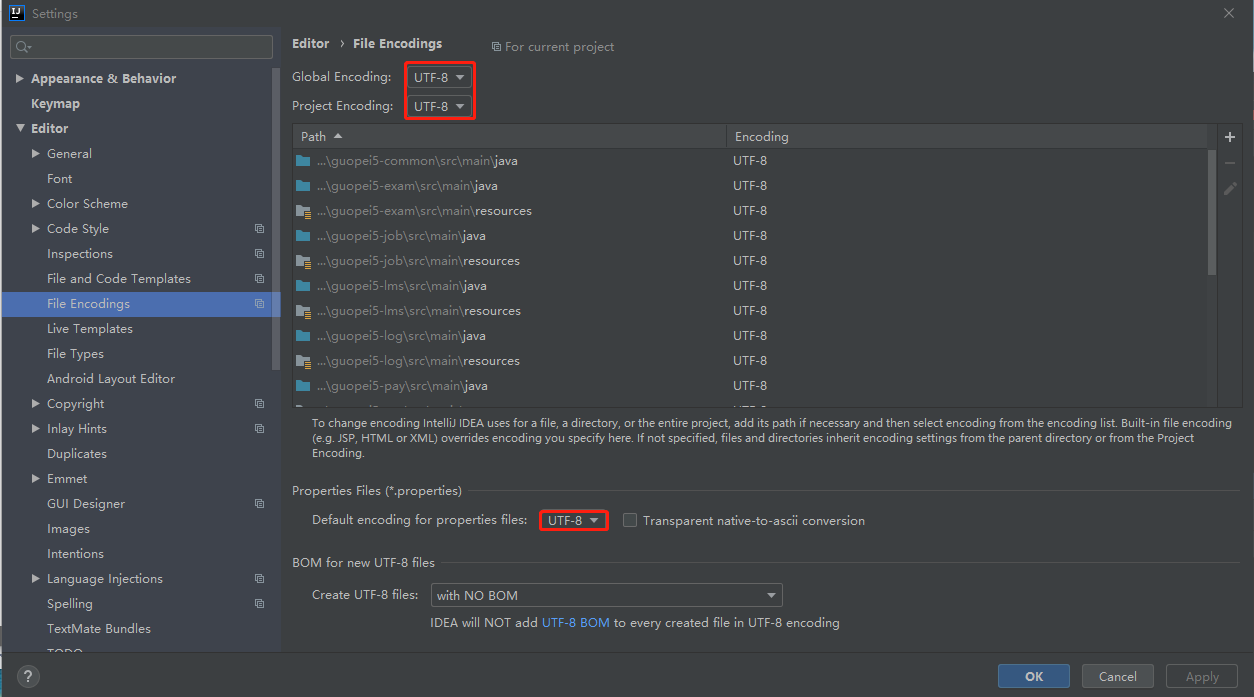Click the IntelliJ logo in the title bar
This screenshot has height=697, width=1254.
pos(17,14)
